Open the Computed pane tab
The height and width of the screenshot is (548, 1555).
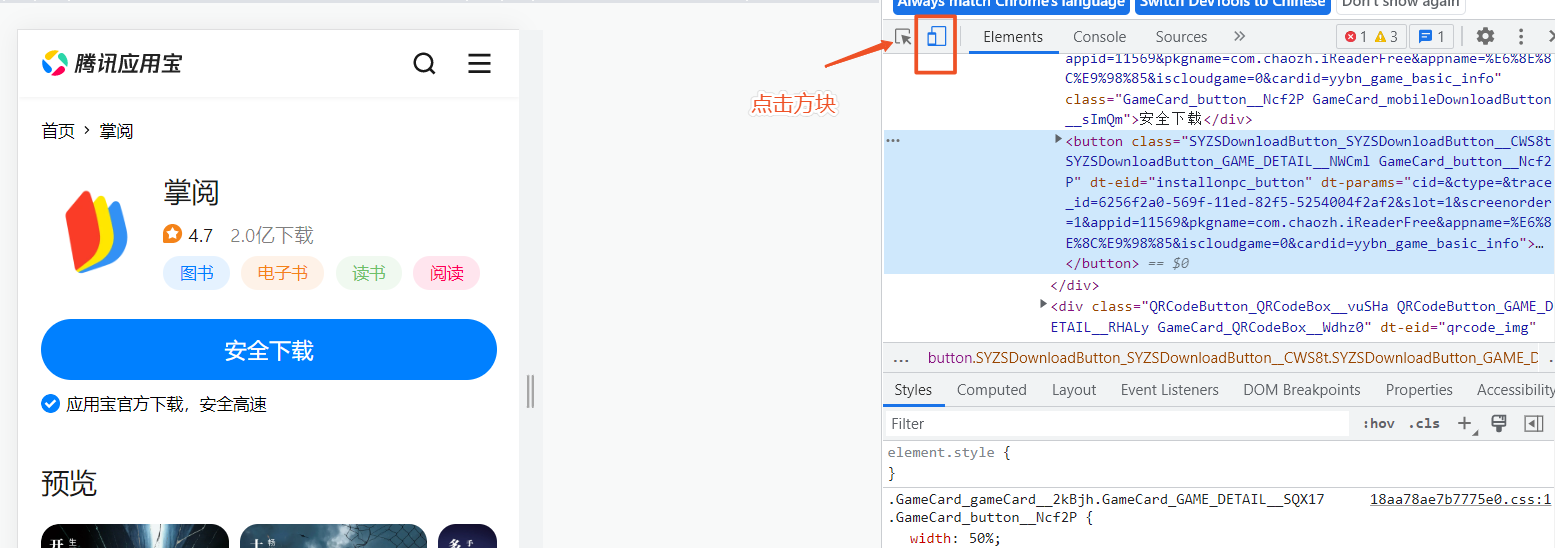tap(991, 390)
